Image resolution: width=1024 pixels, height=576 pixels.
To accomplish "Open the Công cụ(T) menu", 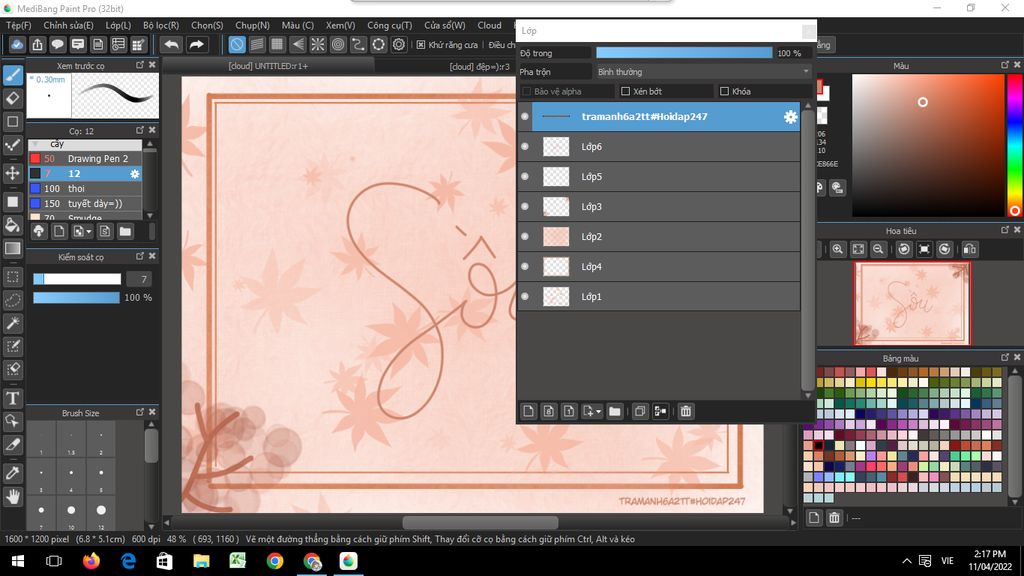I will (389, 25).
